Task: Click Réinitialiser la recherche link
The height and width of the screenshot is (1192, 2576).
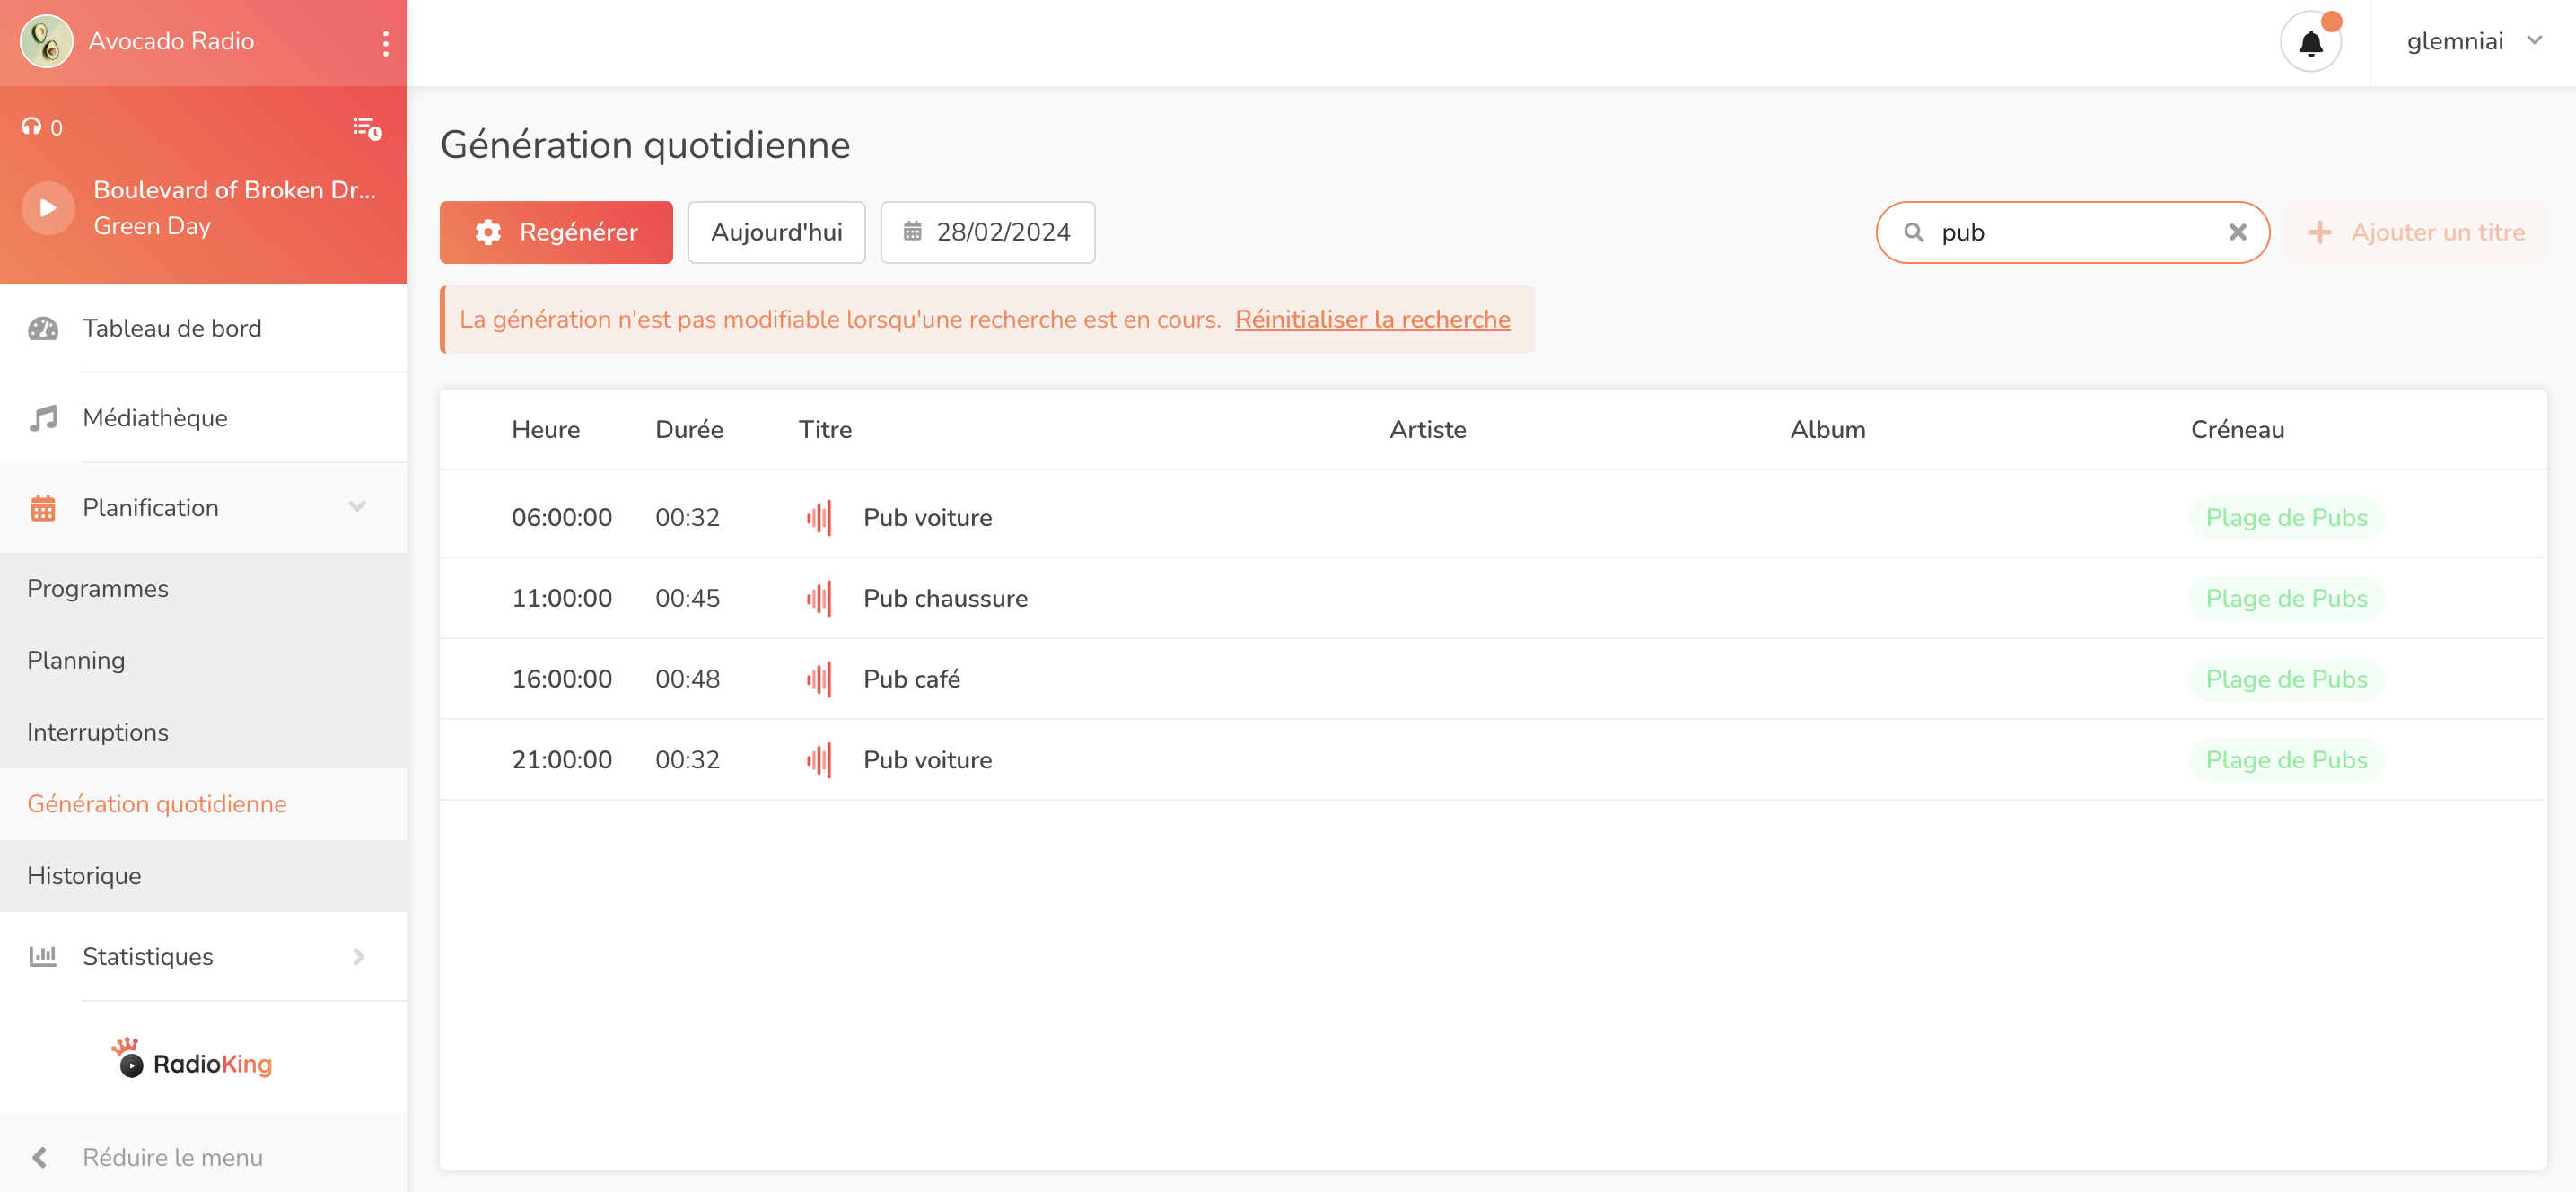Action: point(1372,319)
